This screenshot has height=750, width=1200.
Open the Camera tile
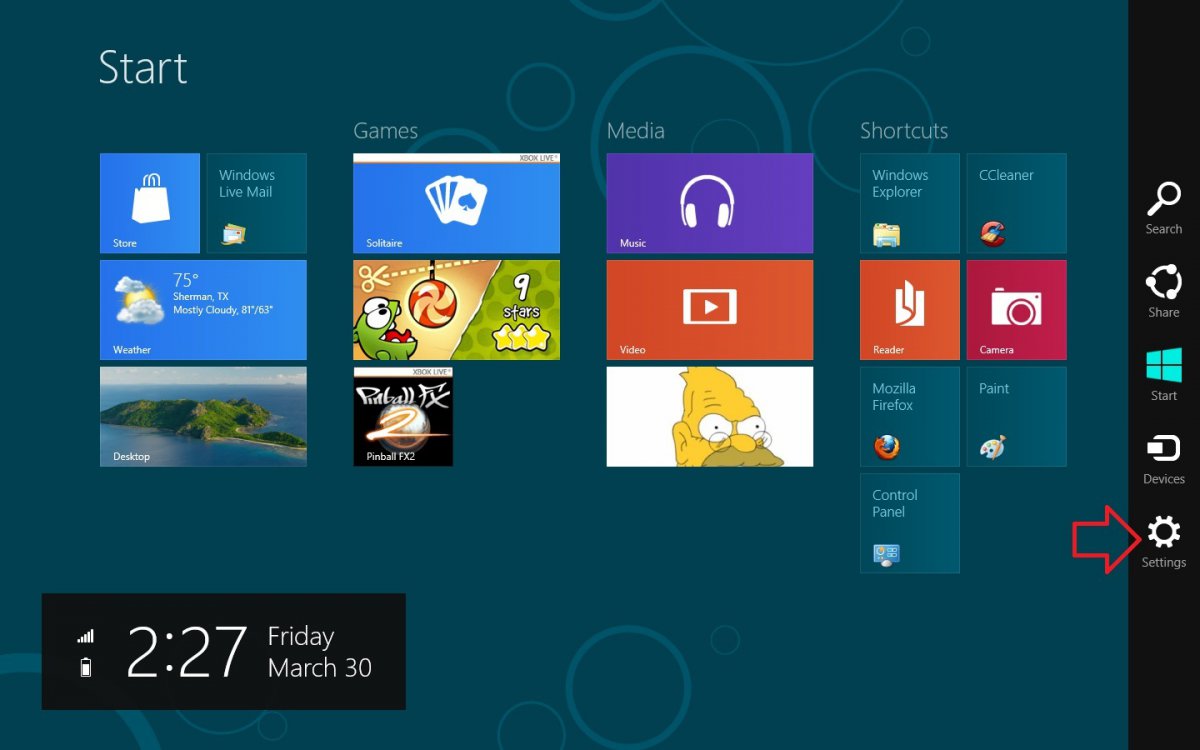(x=1017, y=310)
